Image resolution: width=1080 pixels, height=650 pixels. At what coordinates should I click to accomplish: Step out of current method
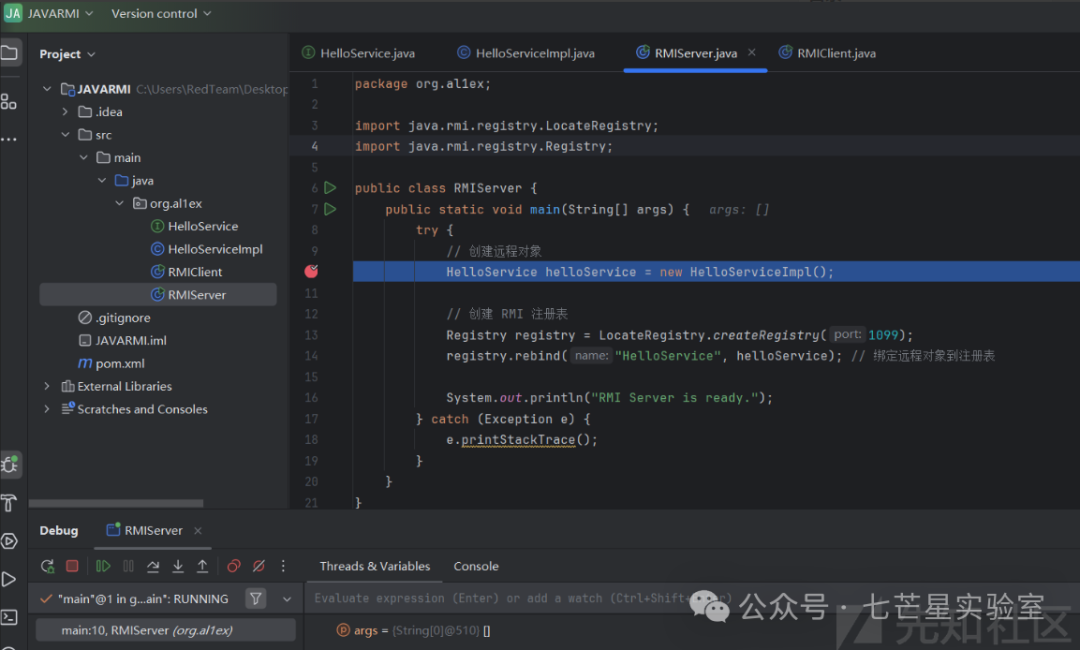[x=202, y=566]
